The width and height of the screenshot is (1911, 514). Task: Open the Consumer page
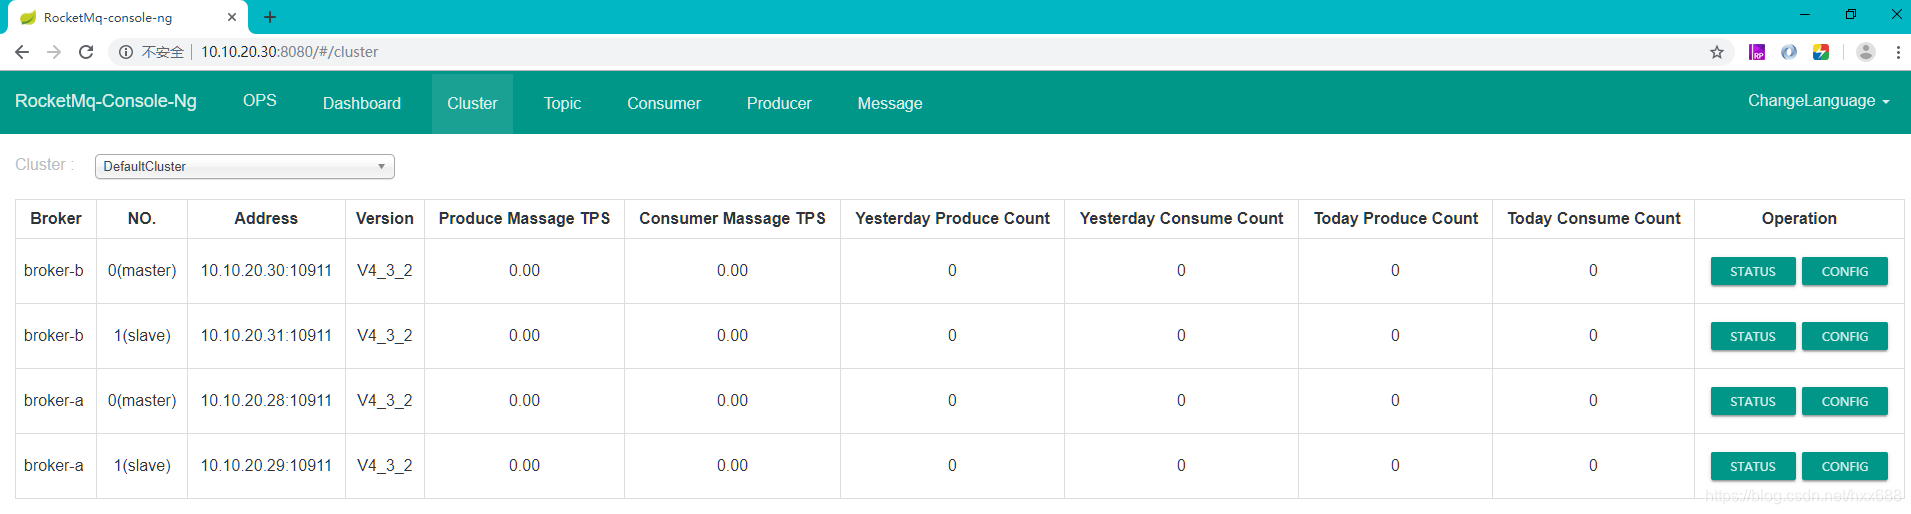[664, 103]
